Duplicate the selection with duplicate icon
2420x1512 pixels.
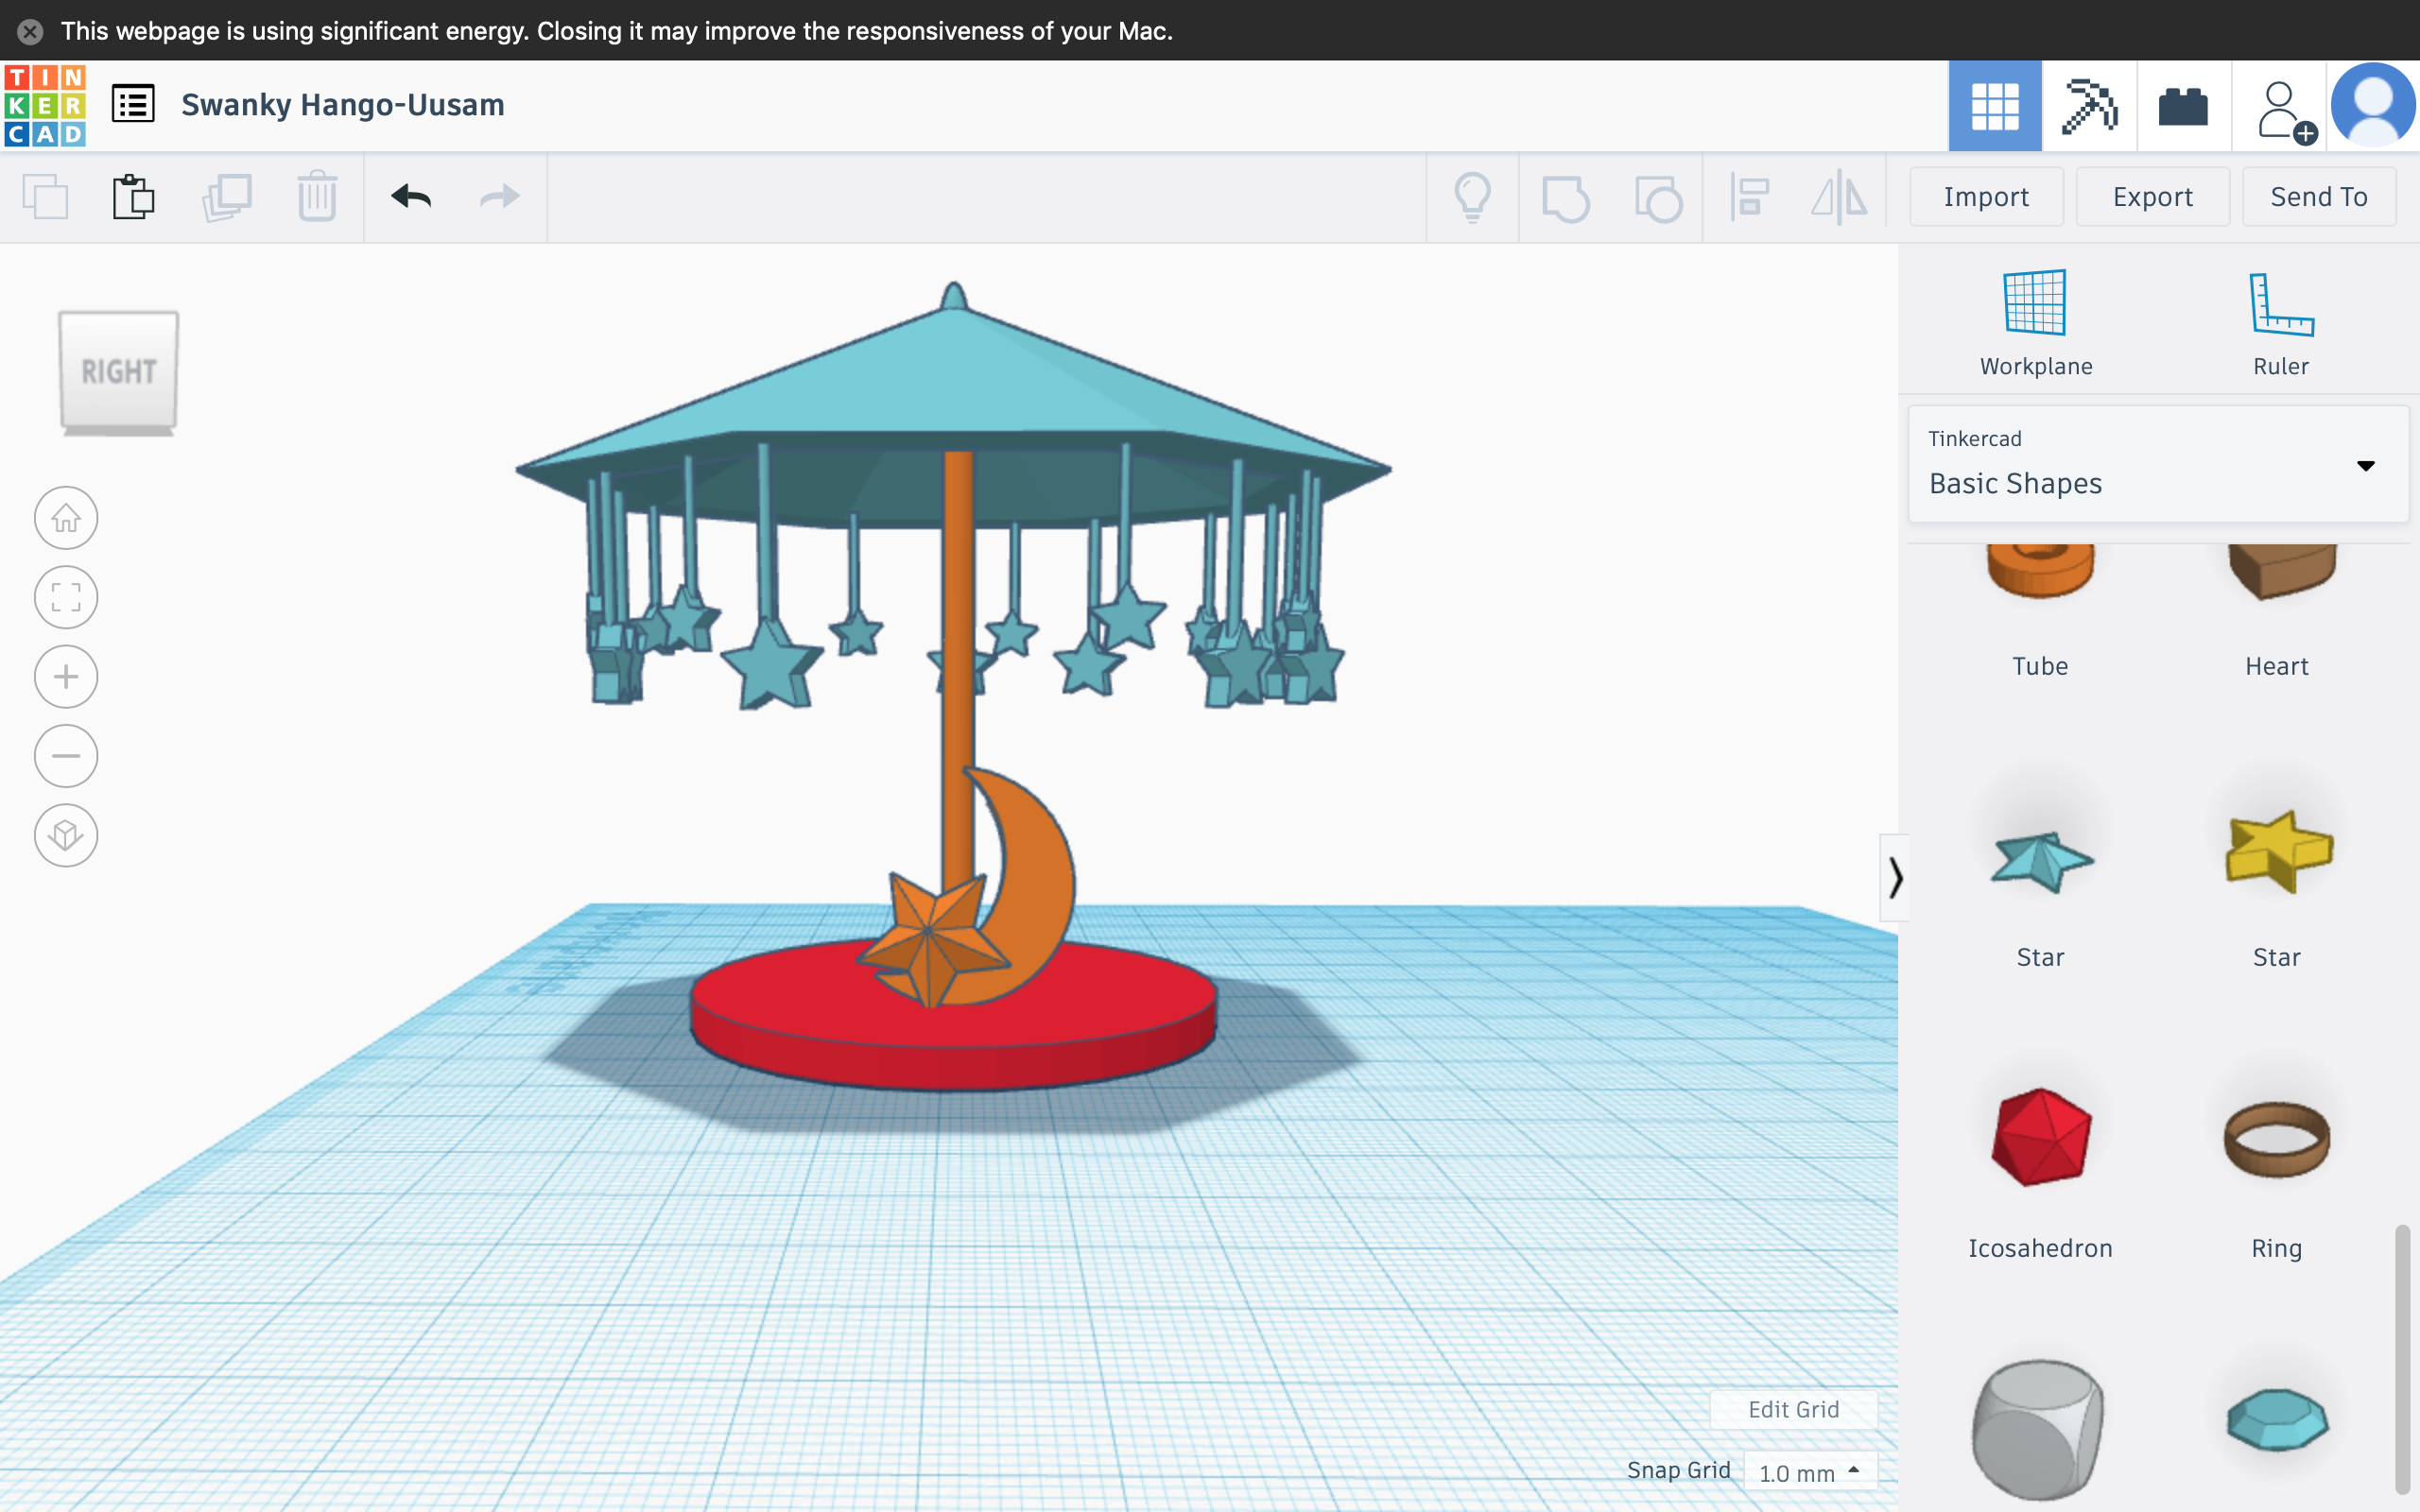pos(227,196)
